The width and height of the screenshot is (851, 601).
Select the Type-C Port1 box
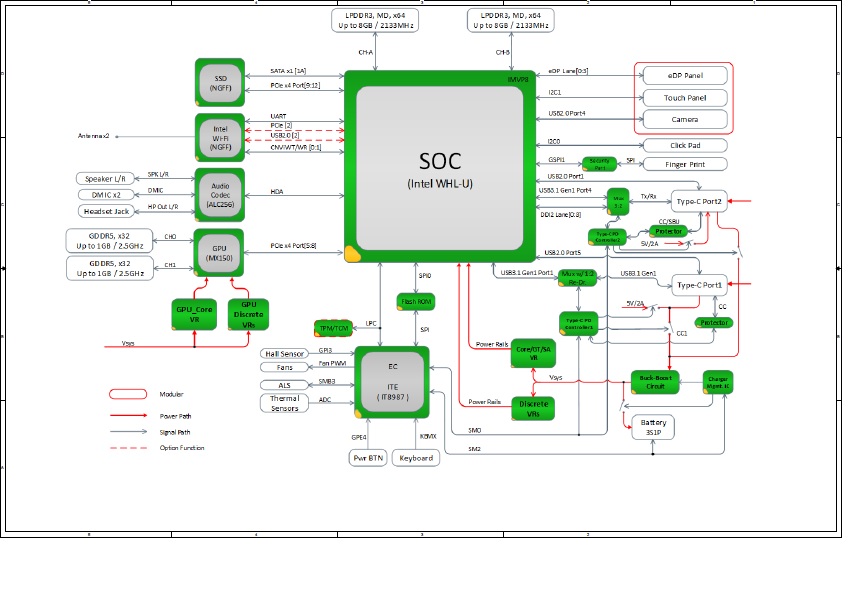tap(699, 285)
